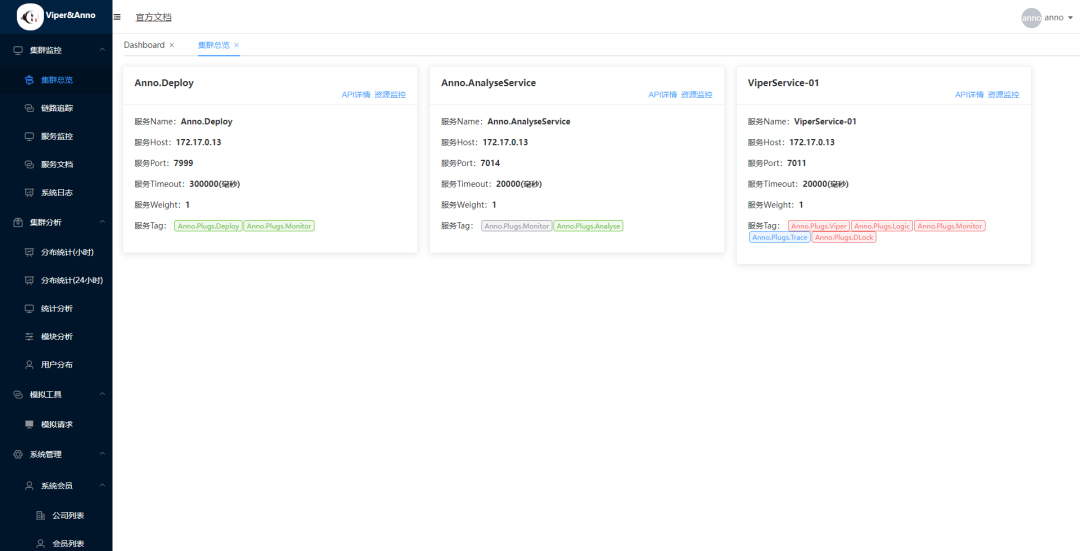The height and width of the screenshot is (551, 1080).
Task: Click the 统计分析 monitor icon
Action: click(x=29, y=309)
